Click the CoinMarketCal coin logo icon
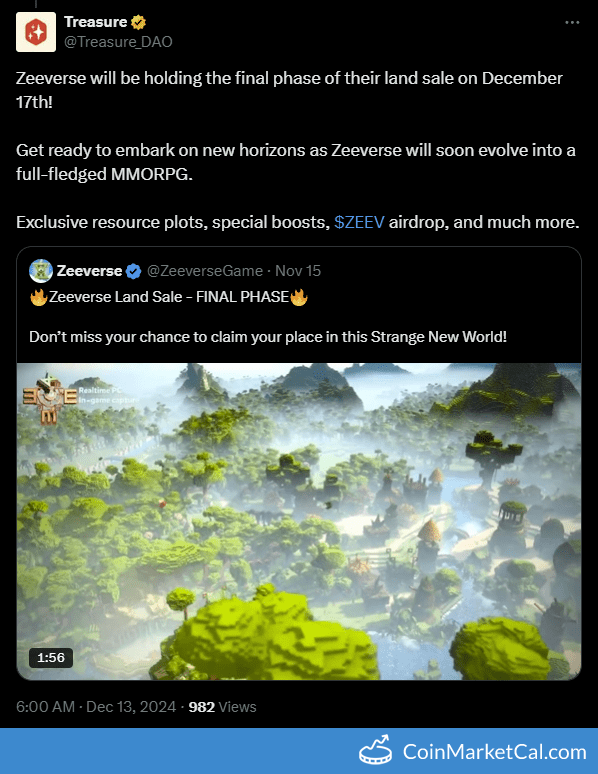 point(376,750)
